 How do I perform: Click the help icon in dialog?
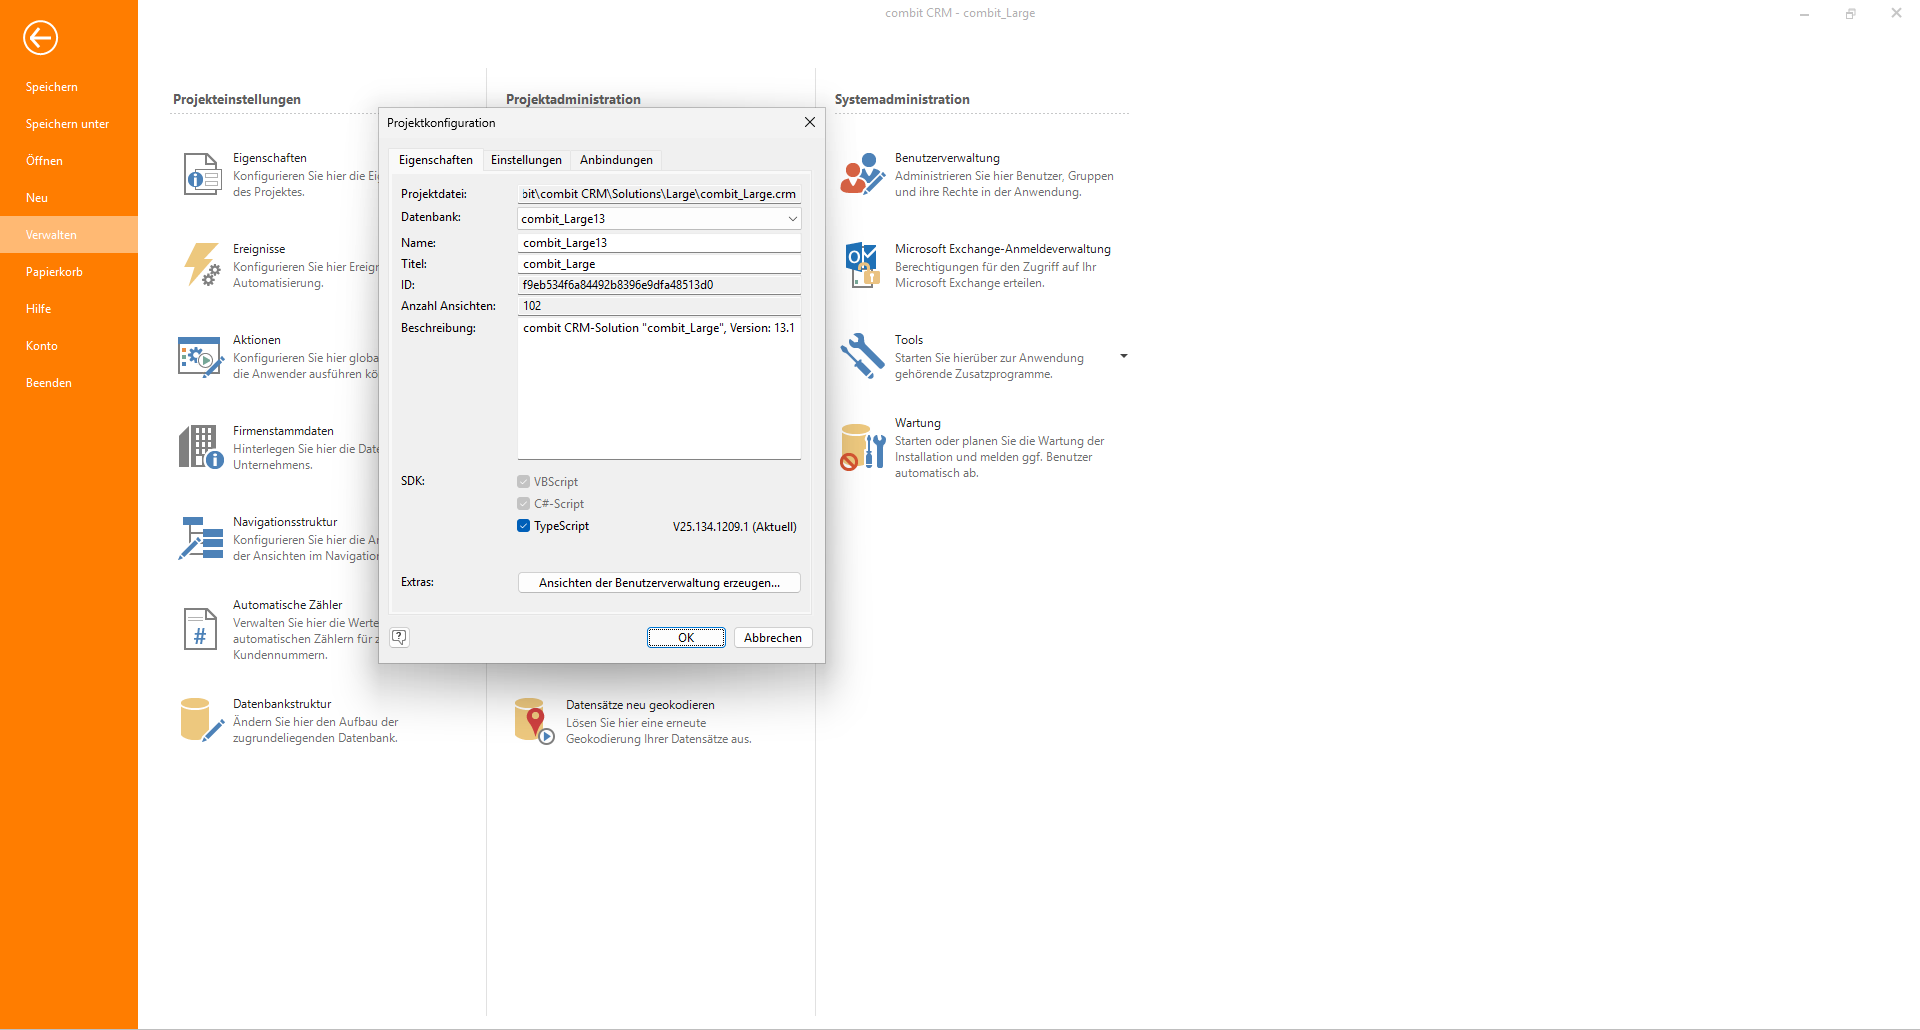(x=399, y=637)
